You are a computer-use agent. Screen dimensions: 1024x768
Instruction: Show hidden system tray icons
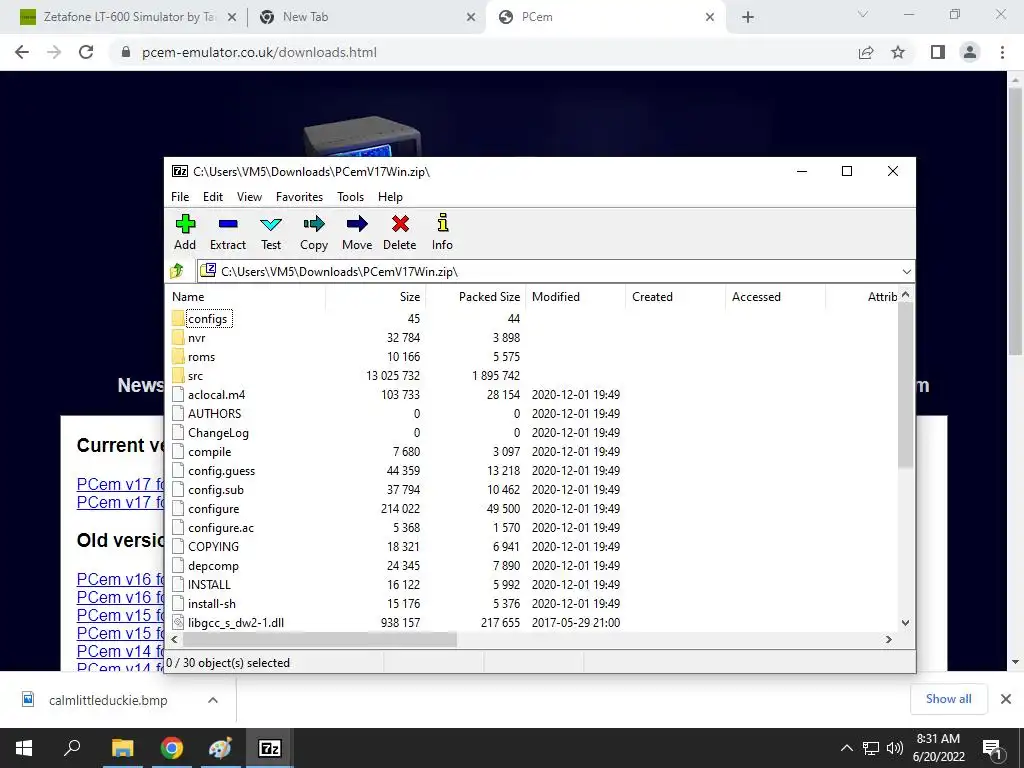click(x=846, y=748)
